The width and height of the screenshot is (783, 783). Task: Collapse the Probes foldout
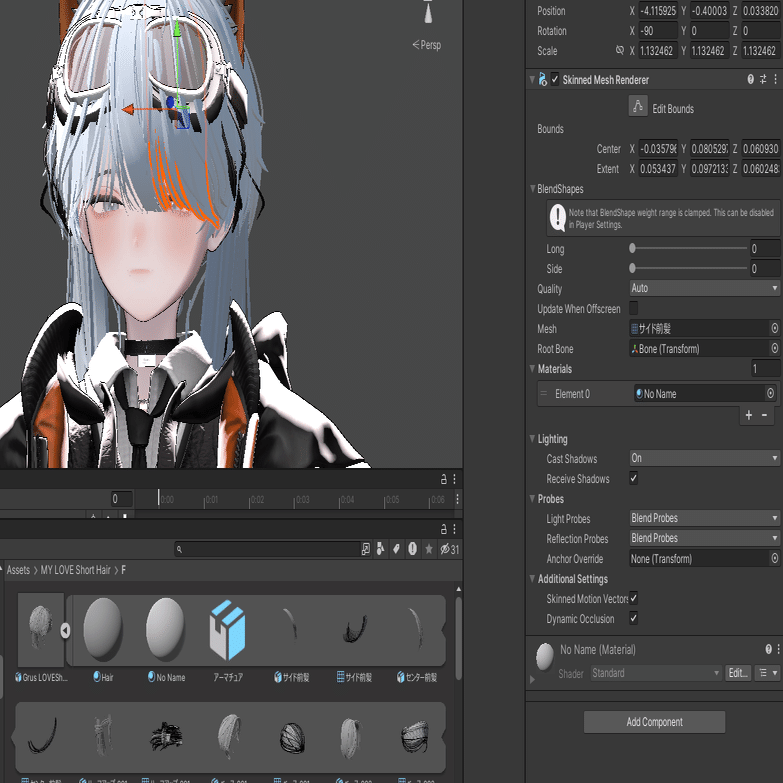[532, 498]
